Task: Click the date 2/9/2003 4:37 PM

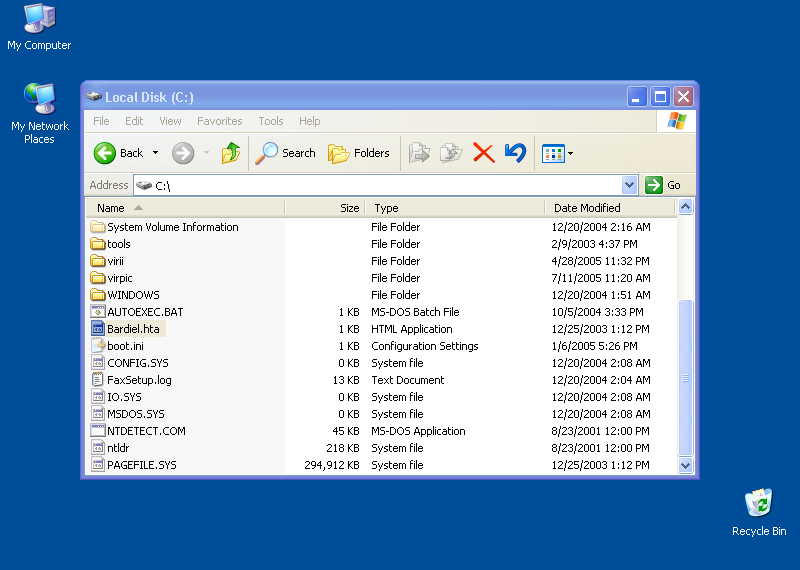Action: (x=594, y=244)
